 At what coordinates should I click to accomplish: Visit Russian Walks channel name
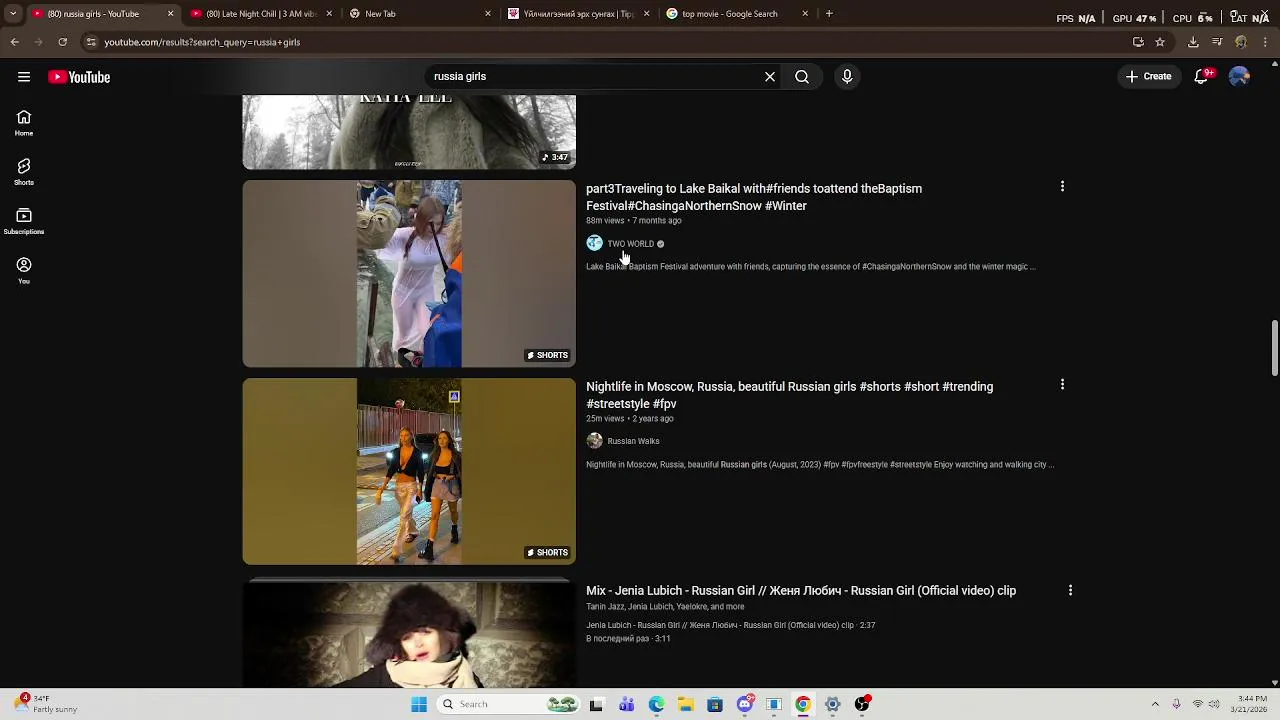coord(633,441)
